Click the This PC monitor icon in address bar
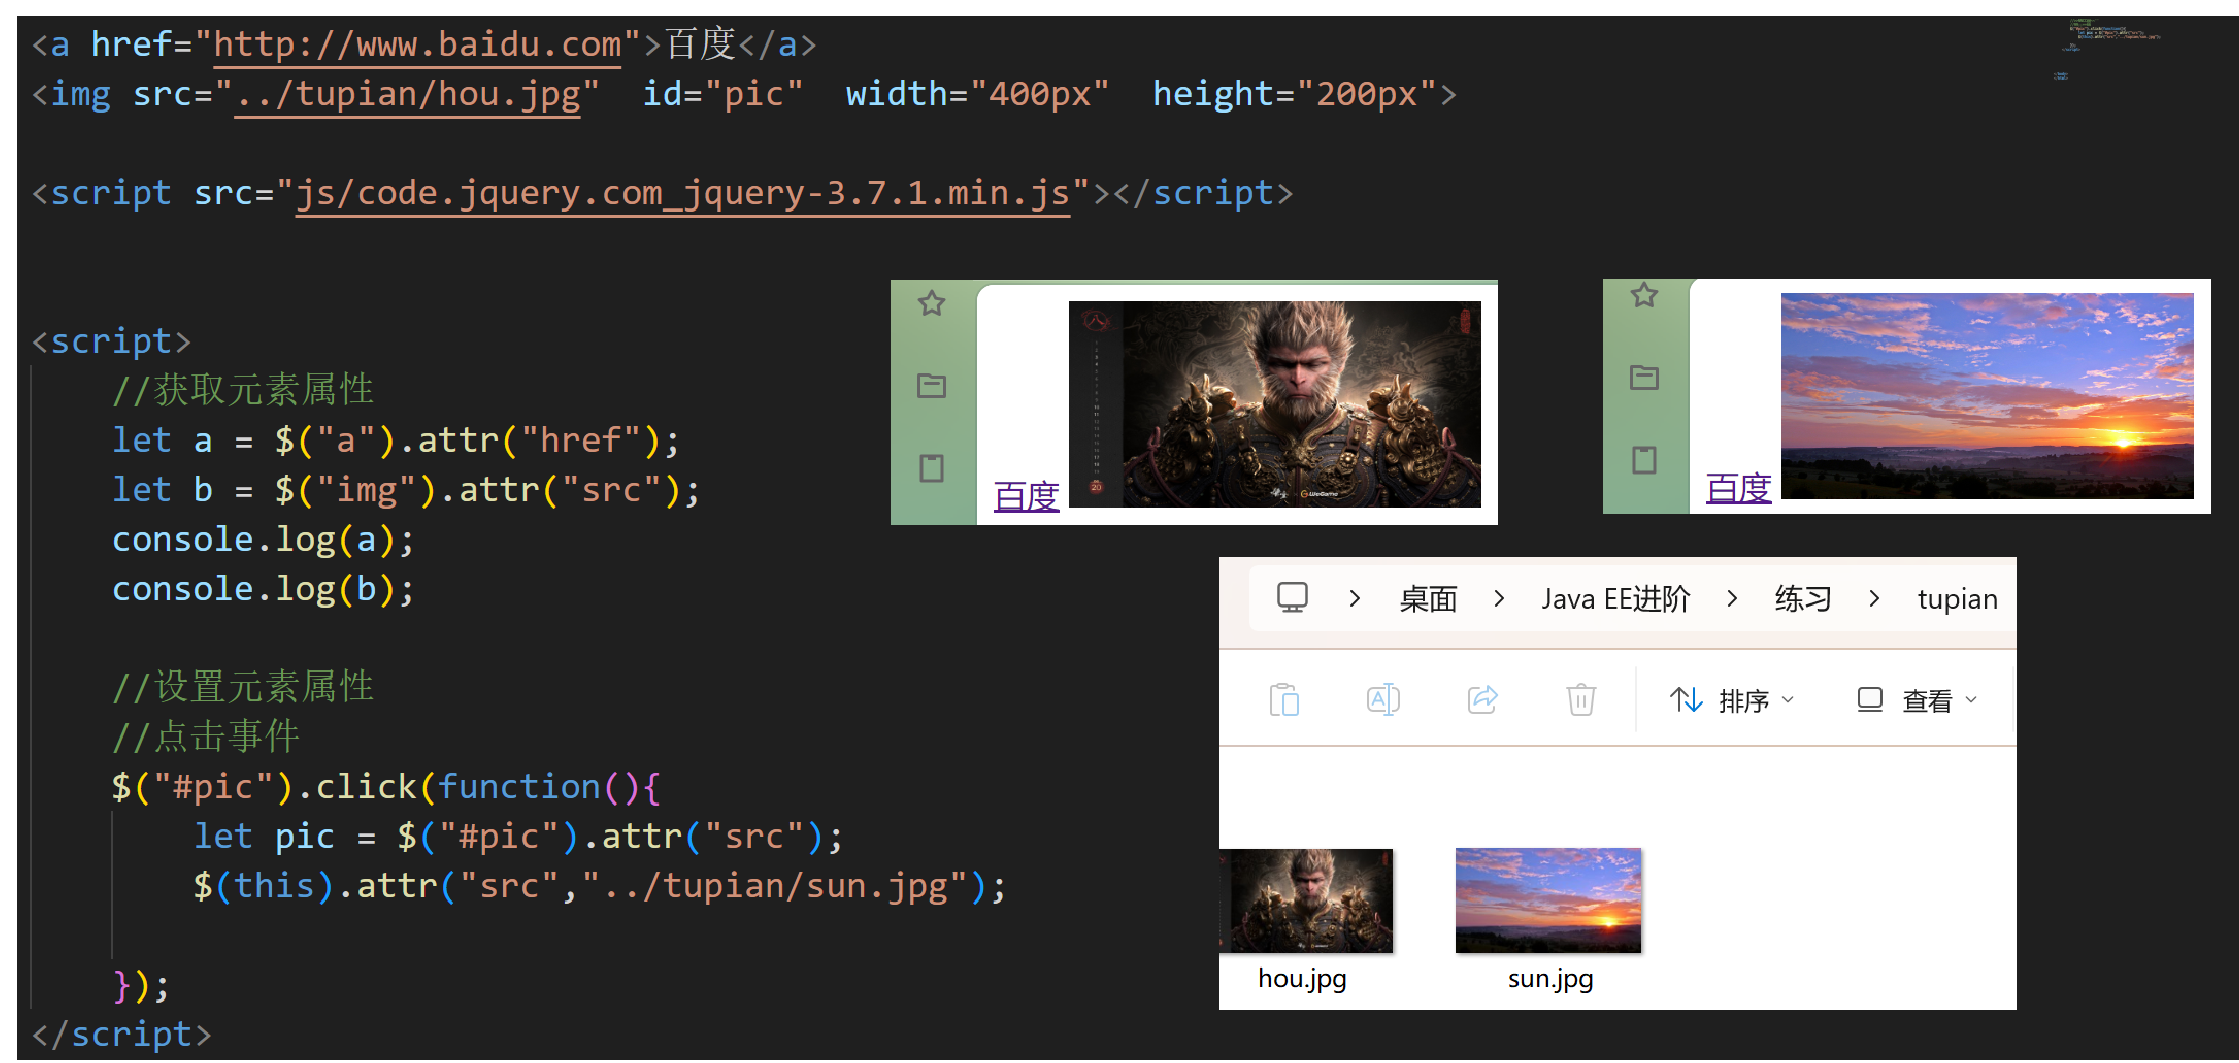Viewport: 2239px width, 1063px height. coord(1292,598)
